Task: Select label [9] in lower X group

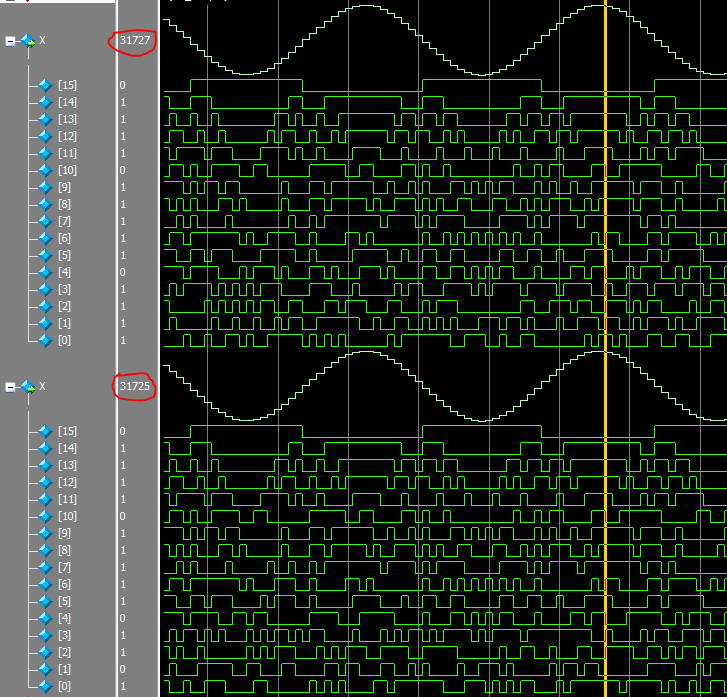Action: (x=64, y=533)
